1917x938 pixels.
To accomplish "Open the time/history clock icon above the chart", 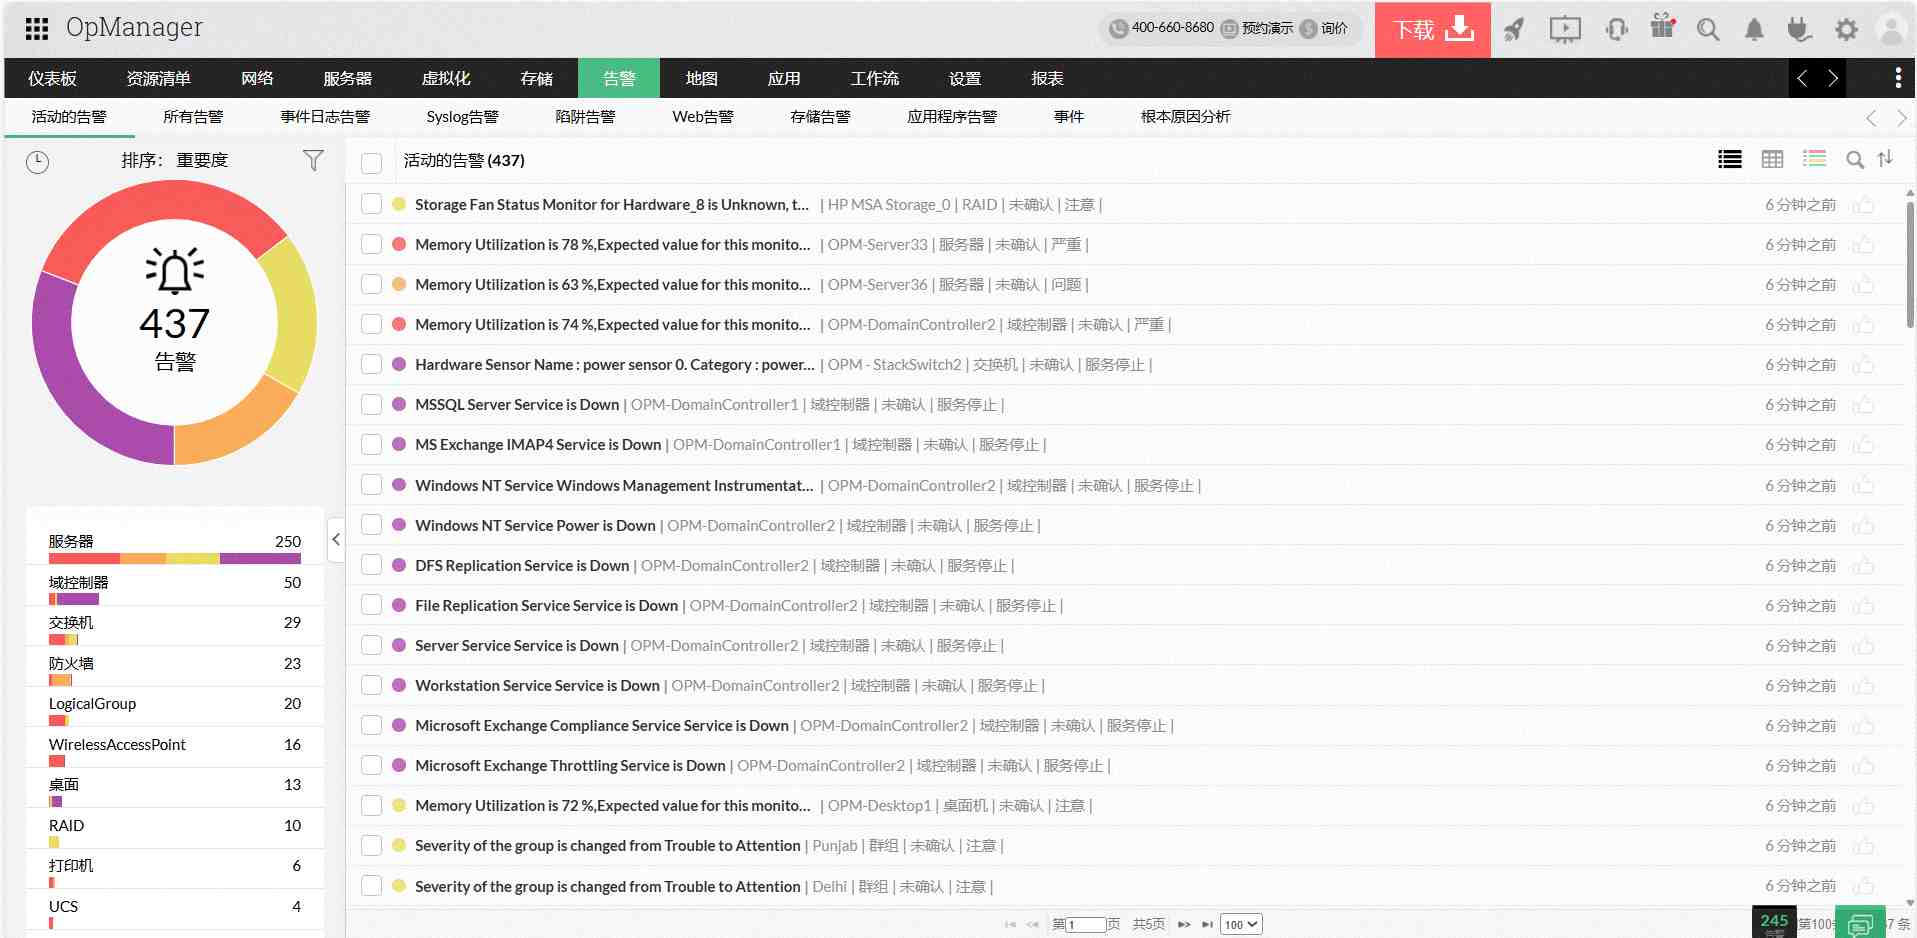I will (37, 161).
